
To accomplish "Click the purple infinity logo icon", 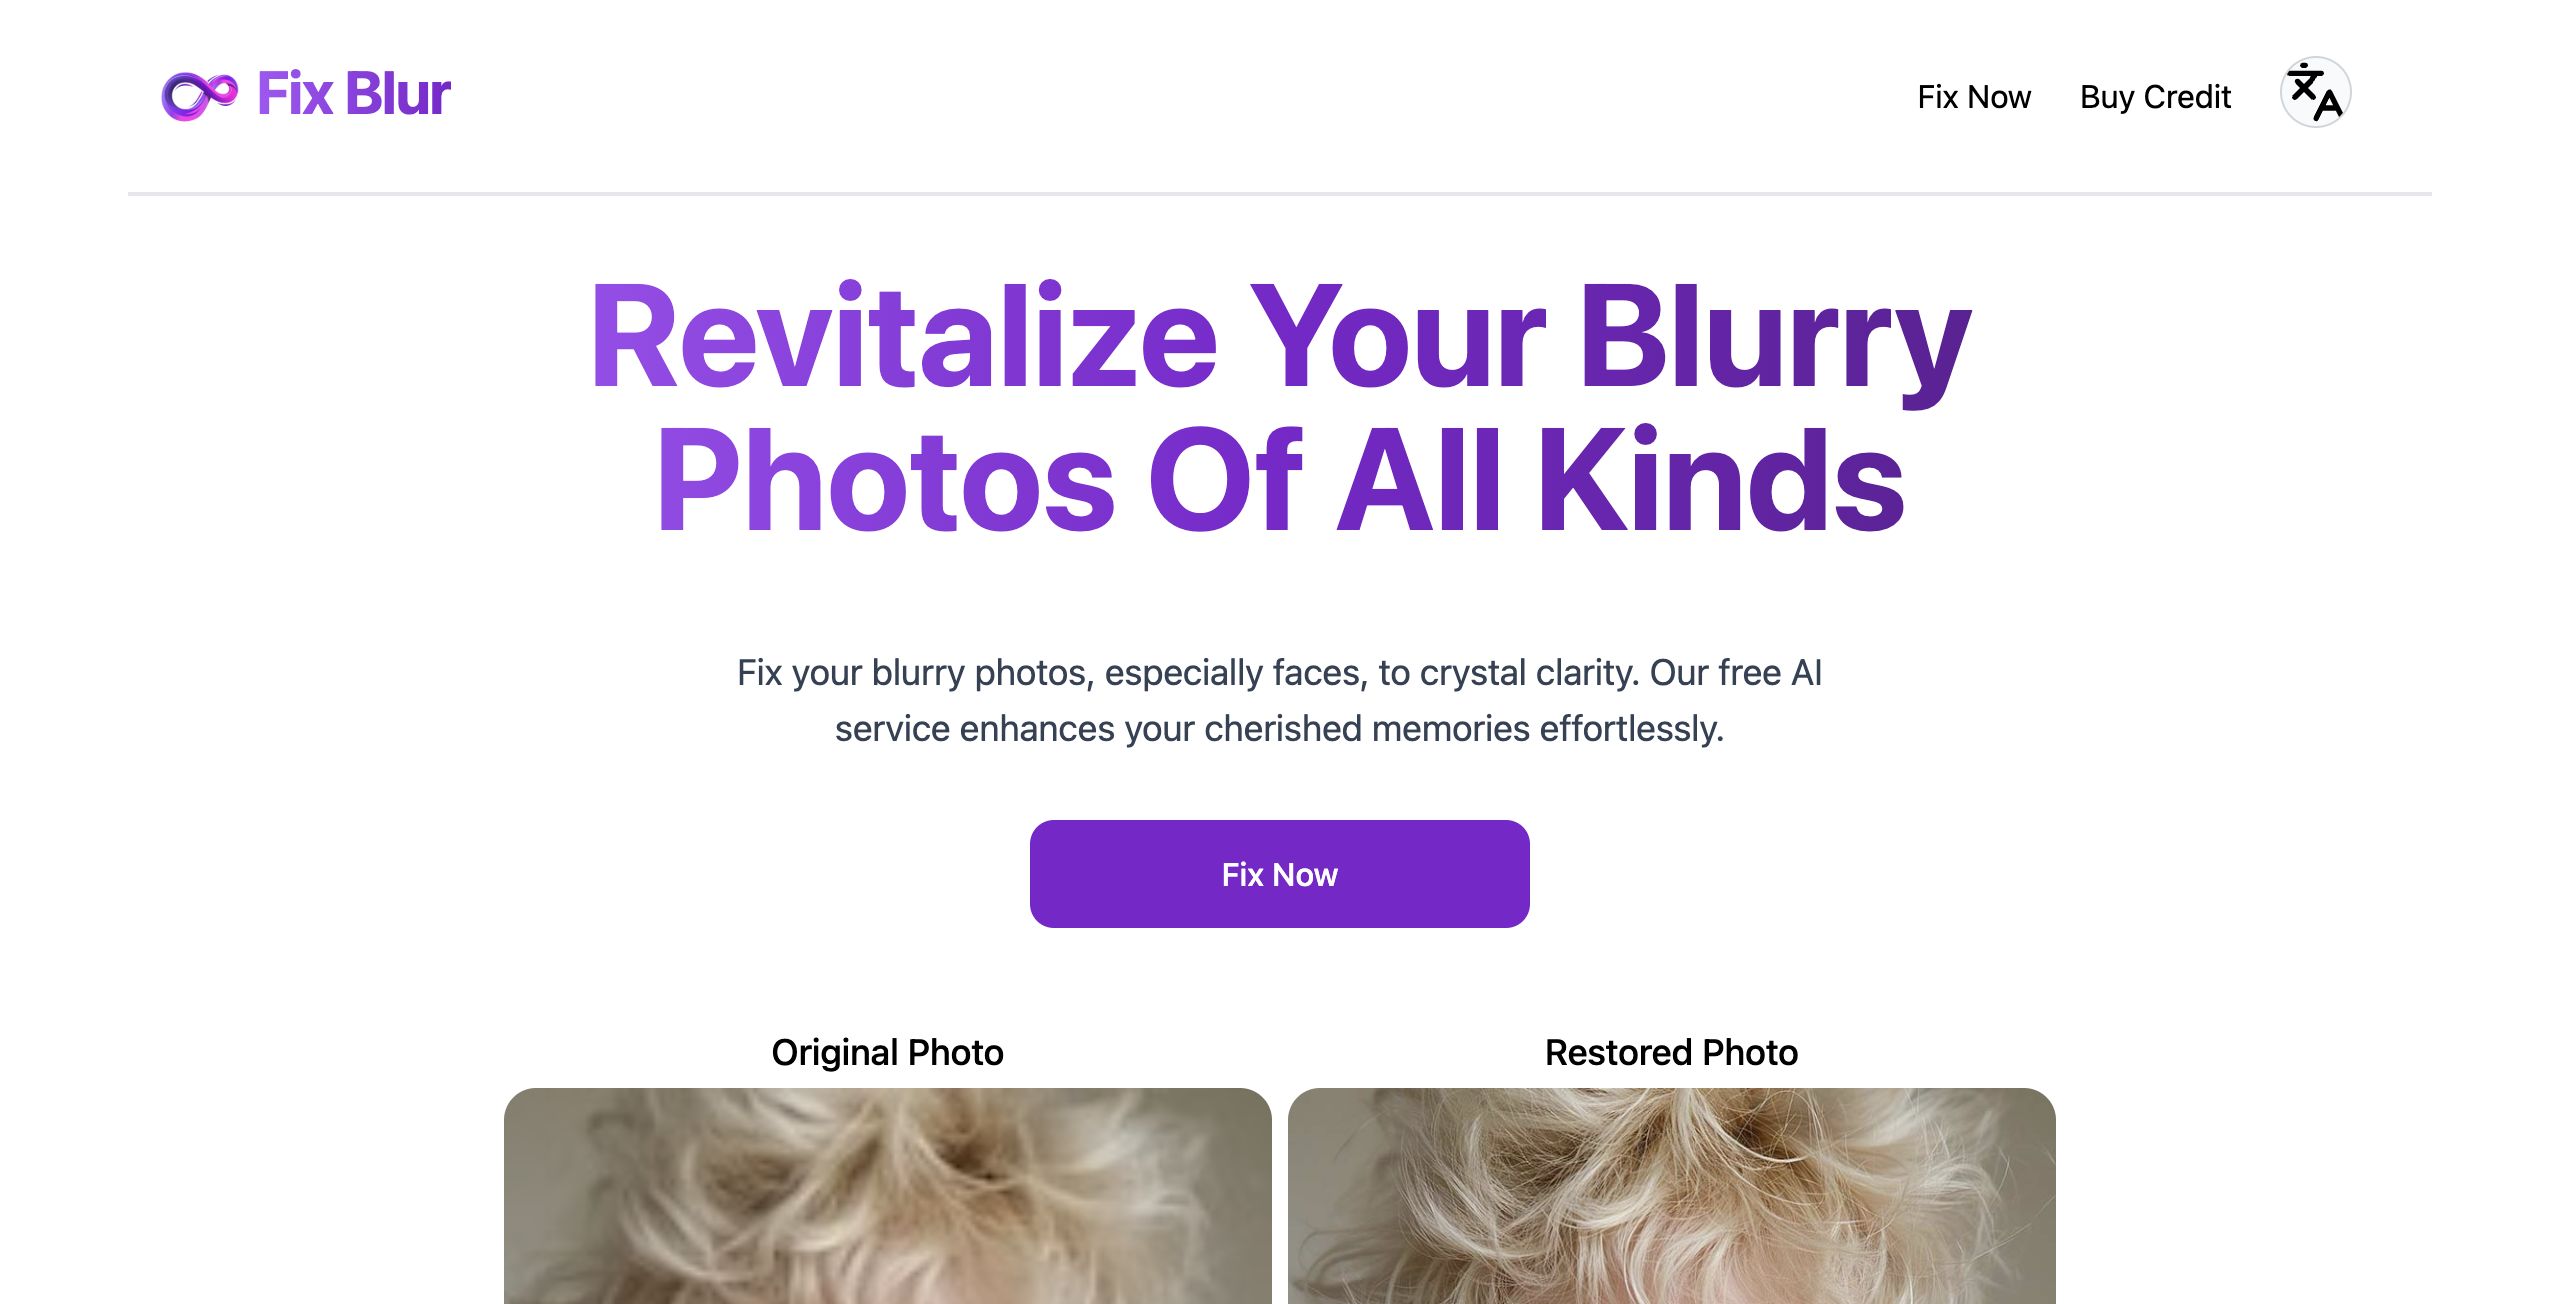I will click(x=200, y=96).
